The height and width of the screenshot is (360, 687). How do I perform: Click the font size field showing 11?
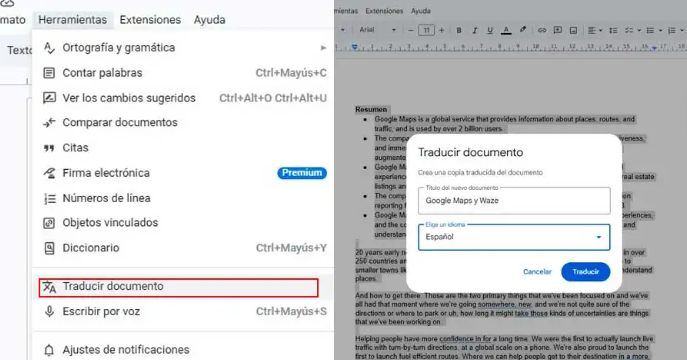point(426,30)
